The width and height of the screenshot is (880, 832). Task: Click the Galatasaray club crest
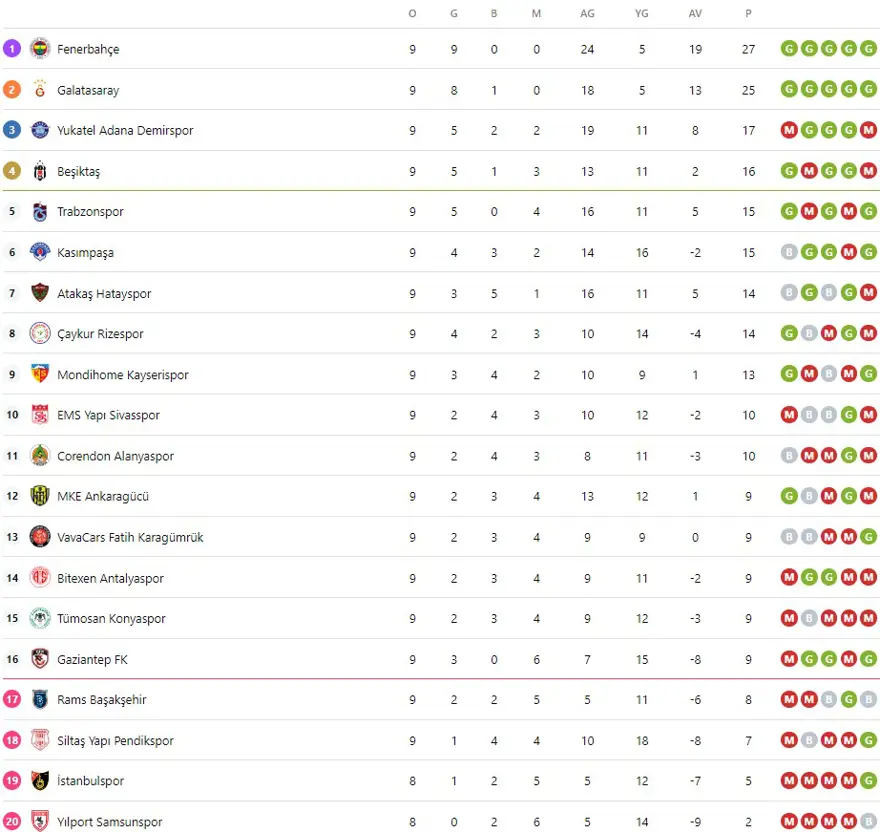coord(40,90)
